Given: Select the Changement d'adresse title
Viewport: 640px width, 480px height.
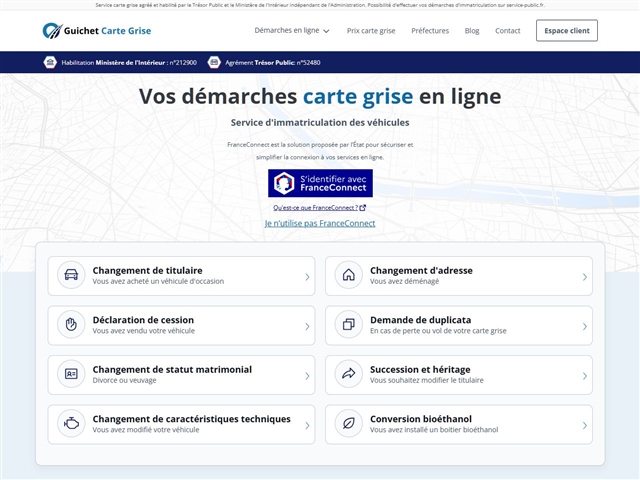Looking at the screenshot, I should (x=421, y=271).
